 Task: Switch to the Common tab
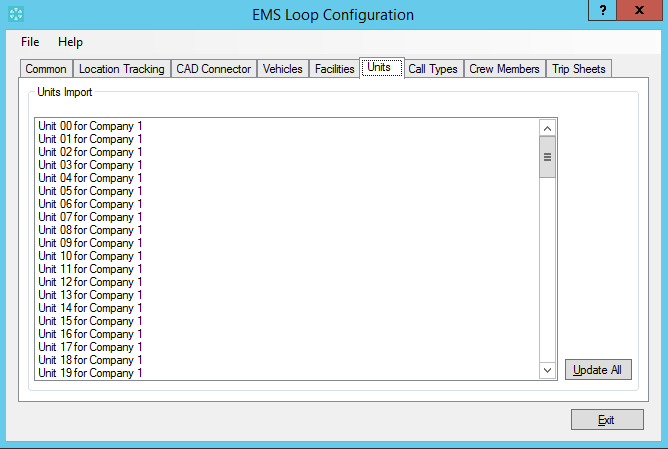coord(46,69)
